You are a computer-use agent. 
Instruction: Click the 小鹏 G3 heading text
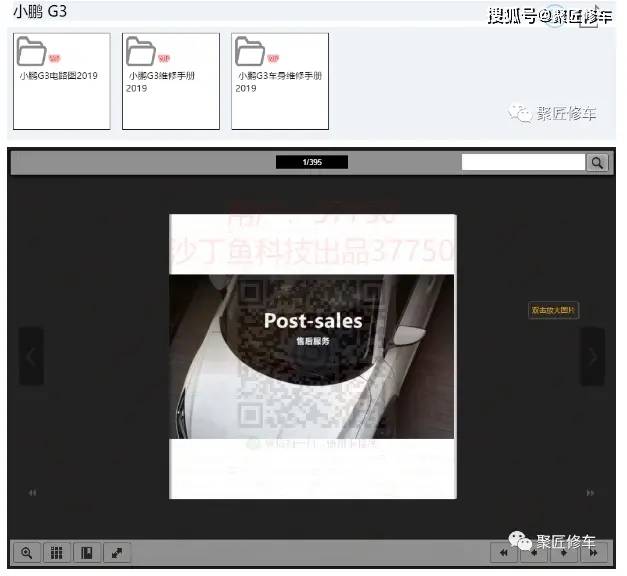[40, 12]
